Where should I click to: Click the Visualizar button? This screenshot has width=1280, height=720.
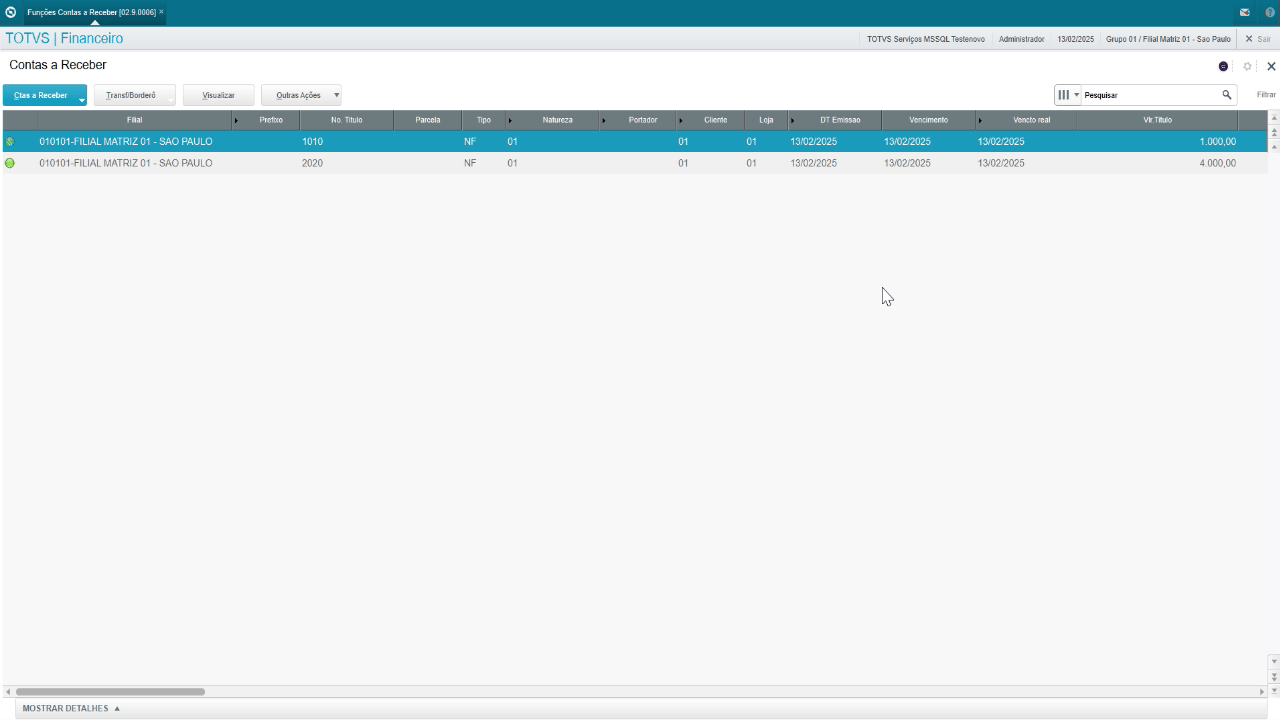pos(218,95)
